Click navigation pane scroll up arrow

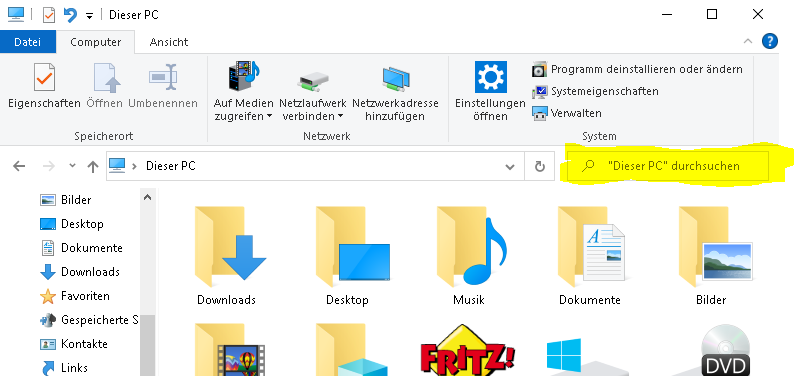tap(147, 198)
